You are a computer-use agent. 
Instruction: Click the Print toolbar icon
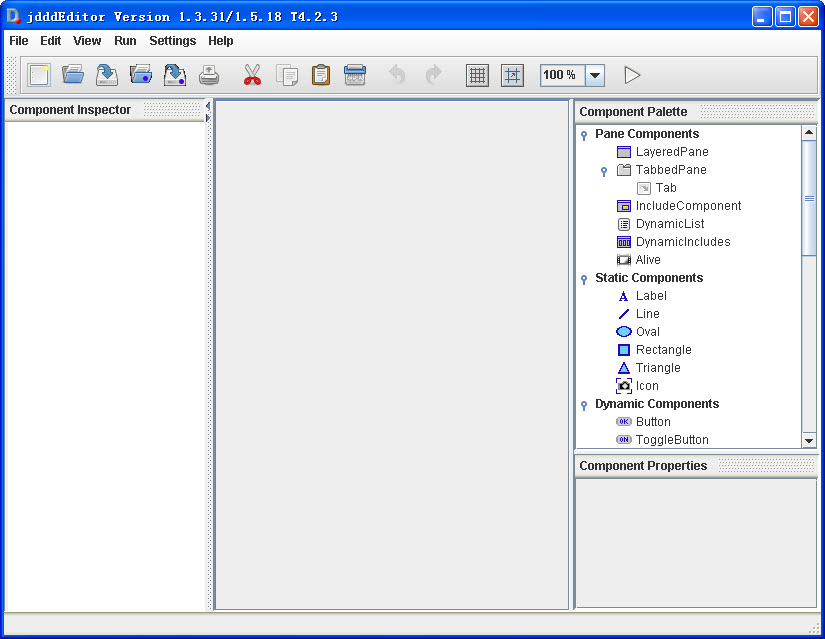(x=209, y=75)
